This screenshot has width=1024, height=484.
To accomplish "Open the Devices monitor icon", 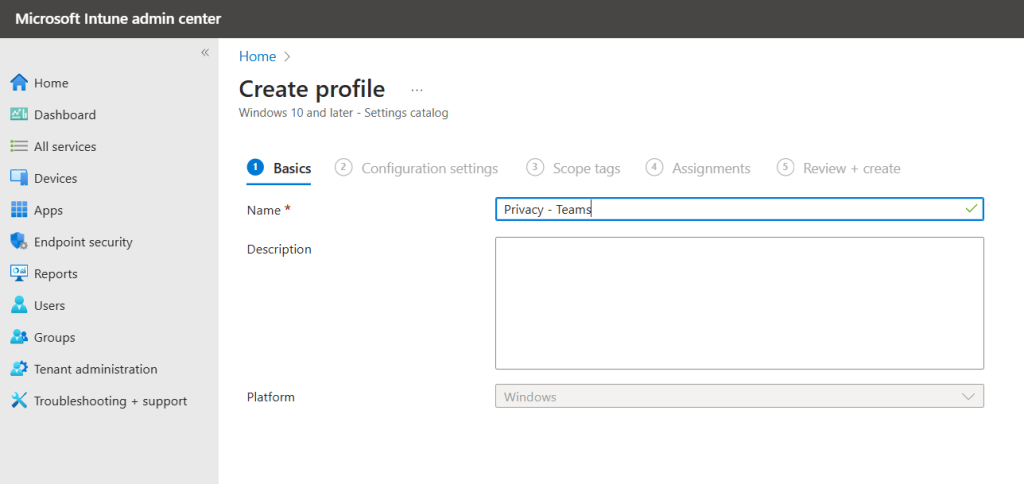I will coord(18,178).
